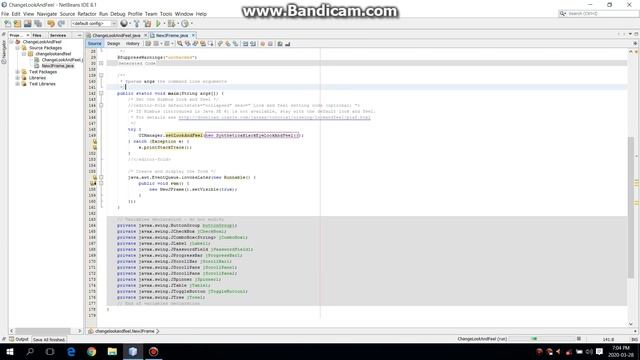Click the Profile Project clock icon
Screen dimensions: 640x360
(184, 24)
